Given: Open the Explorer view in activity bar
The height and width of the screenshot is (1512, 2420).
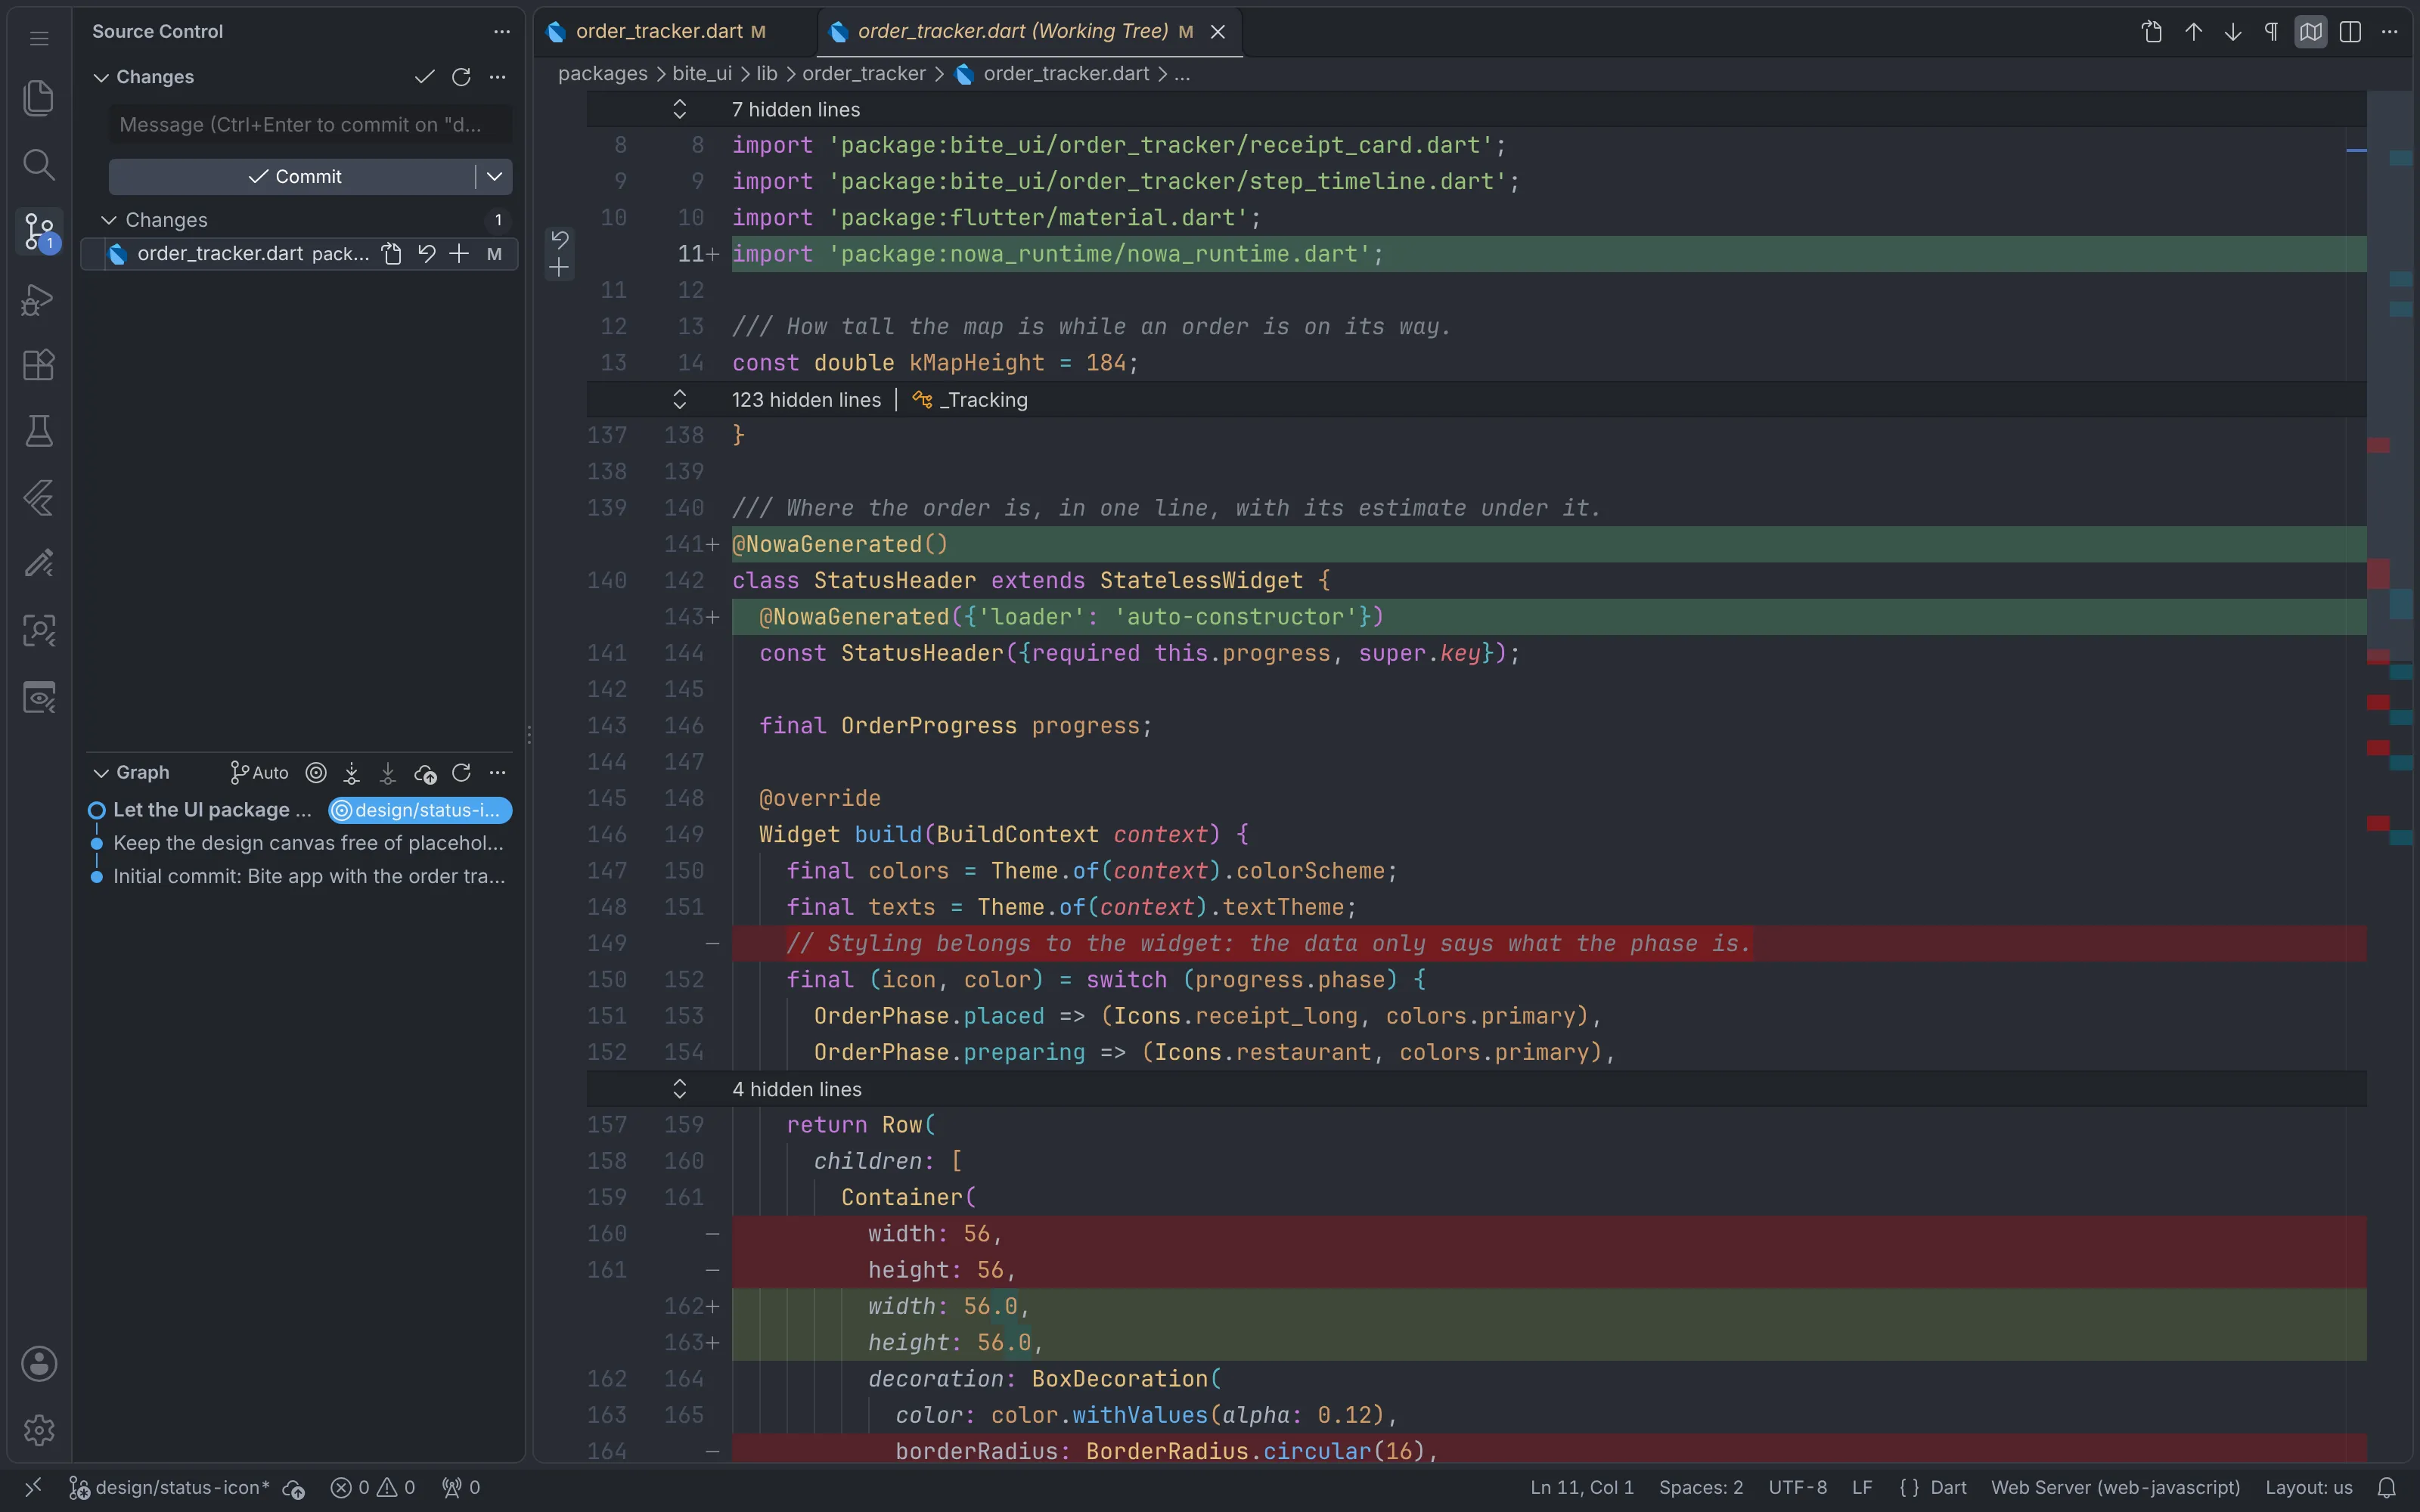Looking at the screenshot, I should [x=39, y=98].
